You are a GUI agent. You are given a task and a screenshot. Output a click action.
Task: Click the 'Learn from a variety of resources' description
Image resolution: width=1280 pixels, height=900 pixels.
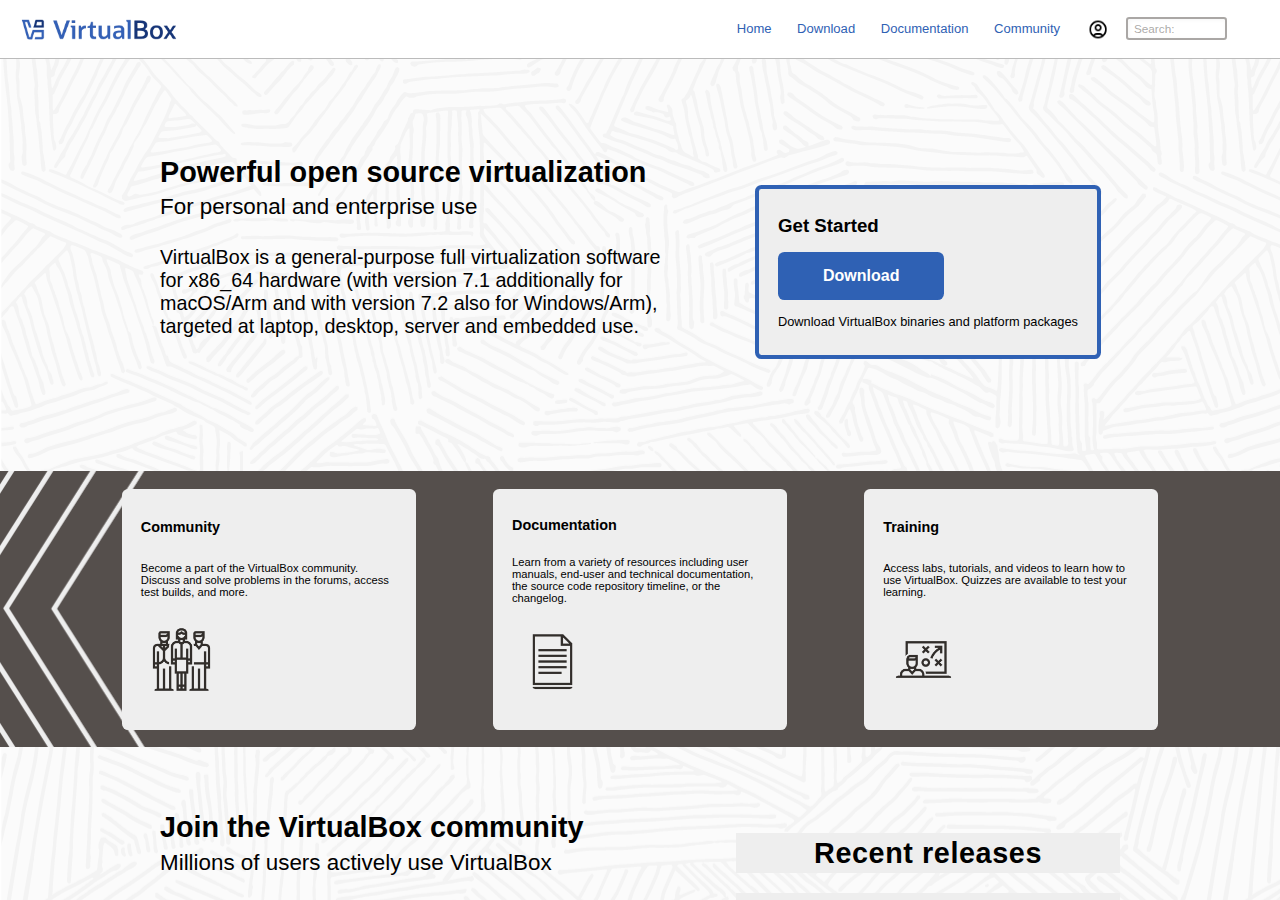(x=633, y=580)
